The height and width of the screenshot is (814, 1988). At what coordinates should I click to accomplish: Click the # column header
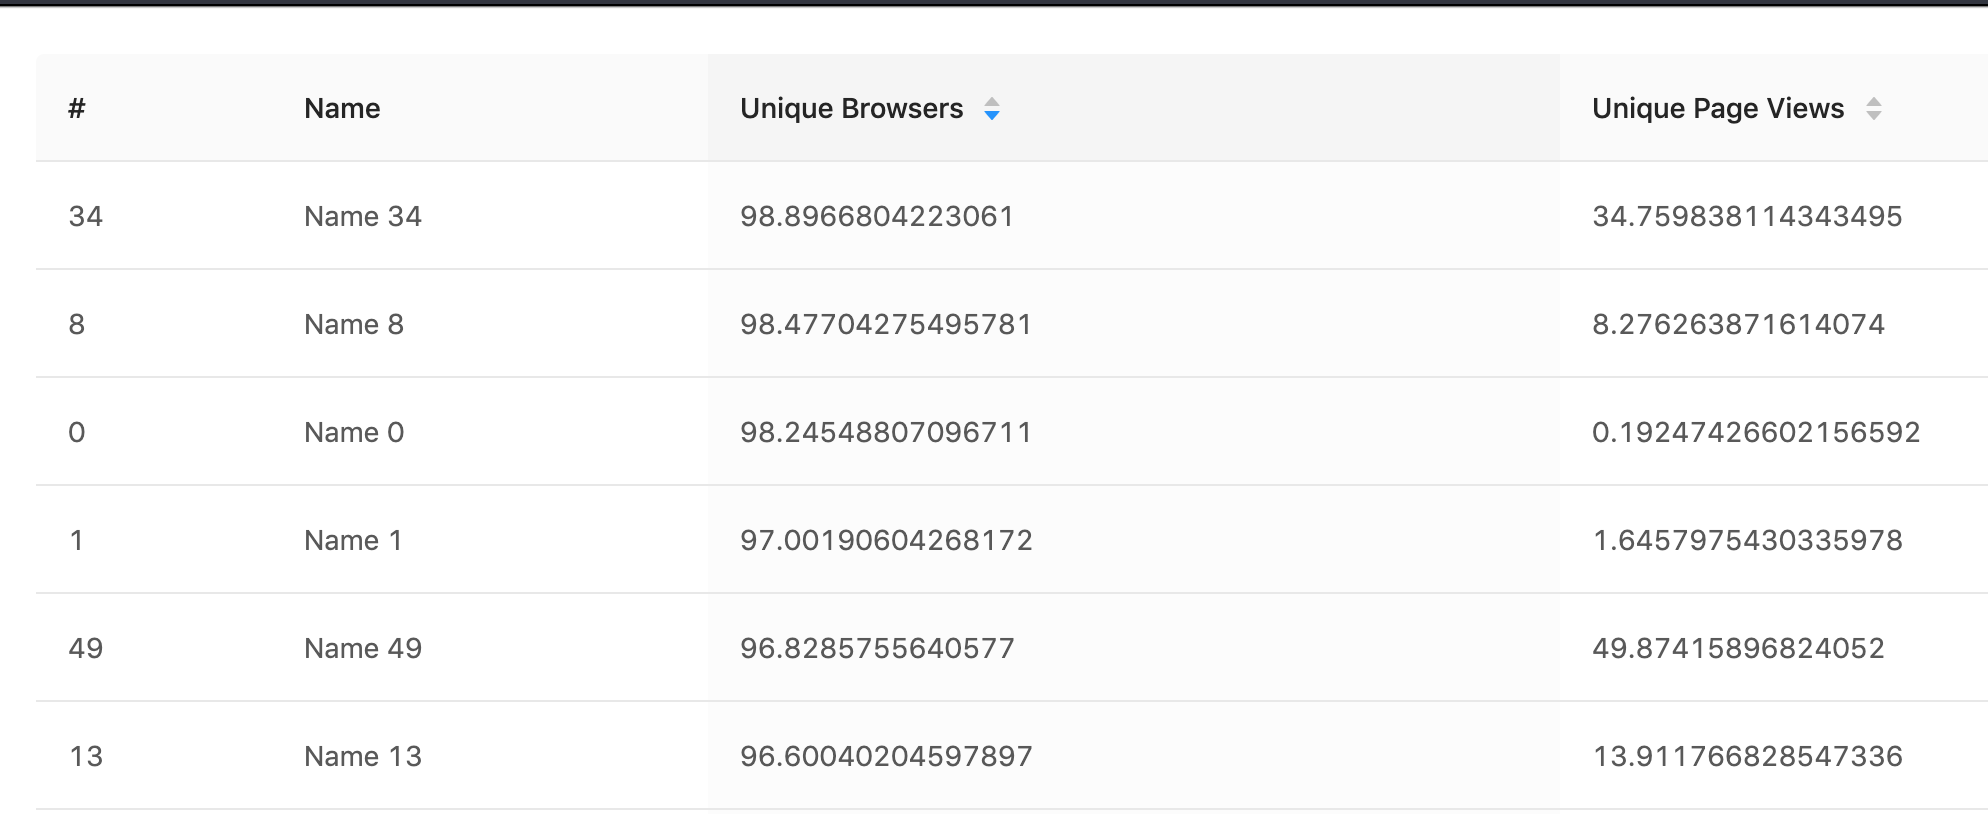pos(75,108)
